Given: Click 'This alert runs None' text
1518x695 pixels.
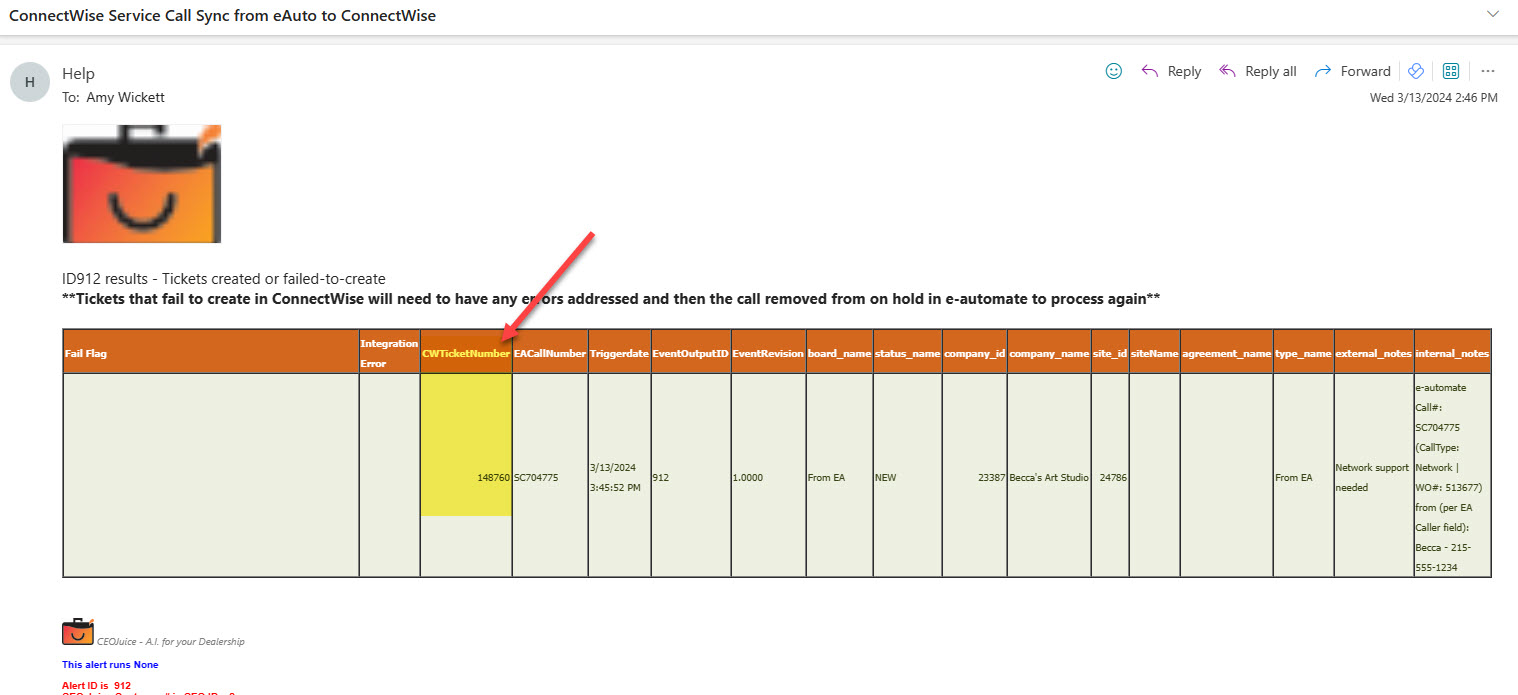Looking at the screenshot, I should pos(110,665).
